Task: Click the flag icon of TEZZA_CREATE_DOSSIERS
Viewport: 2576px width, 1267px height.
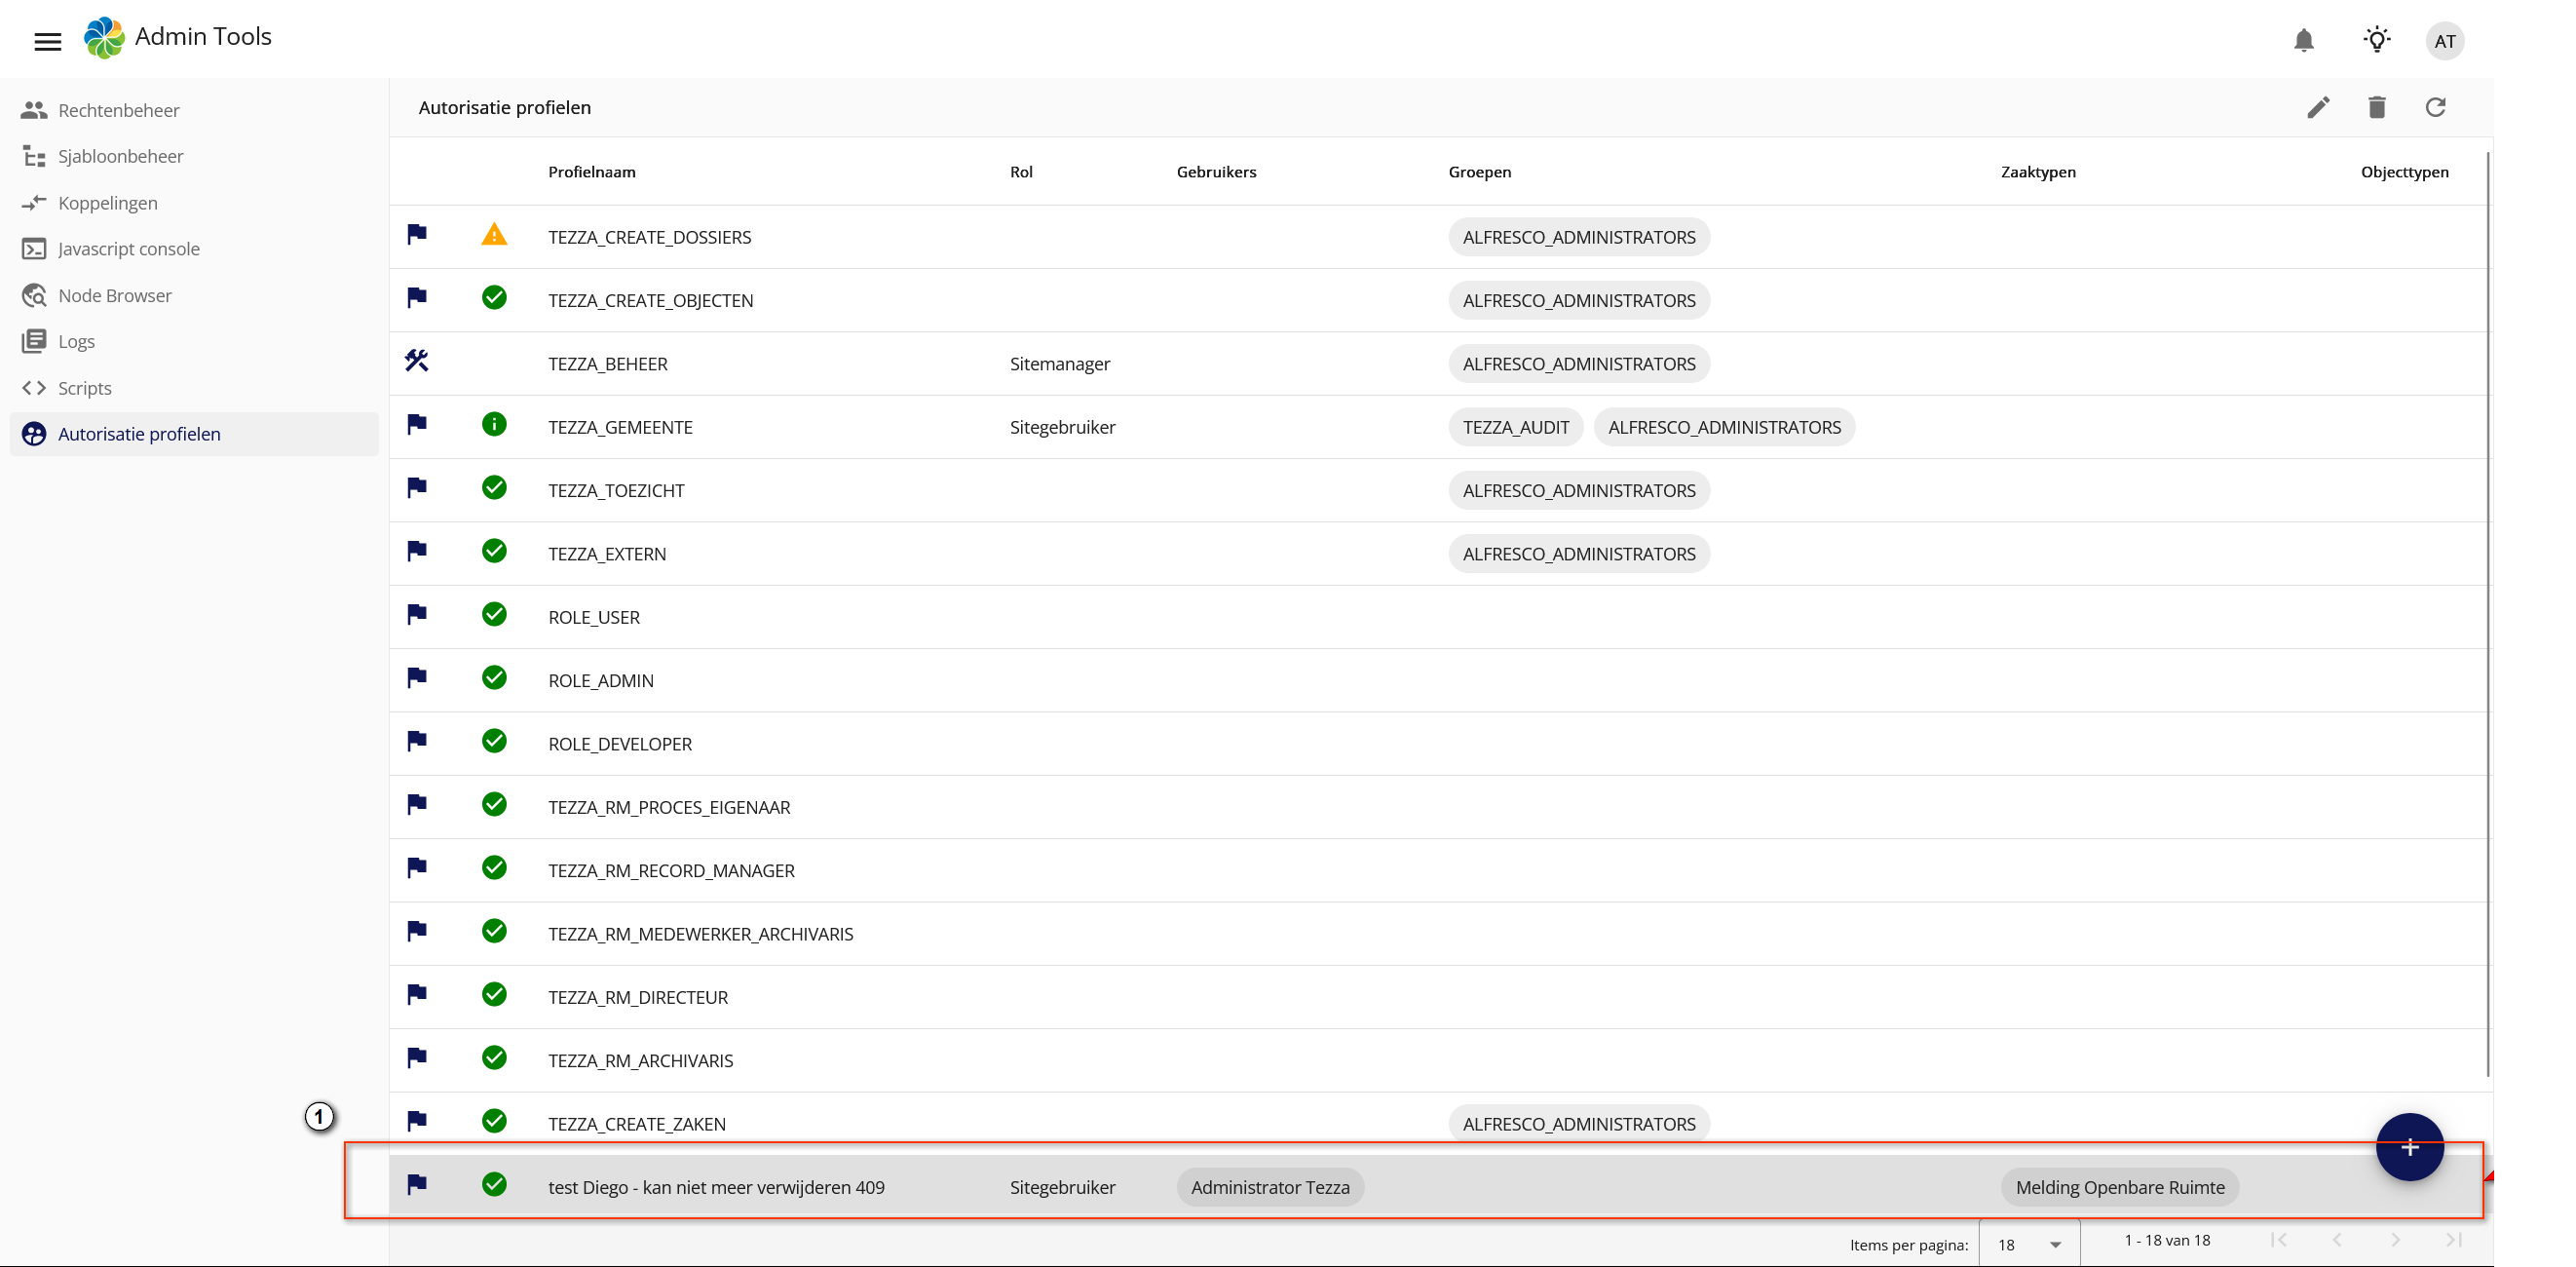Action: tap(417, 235)
